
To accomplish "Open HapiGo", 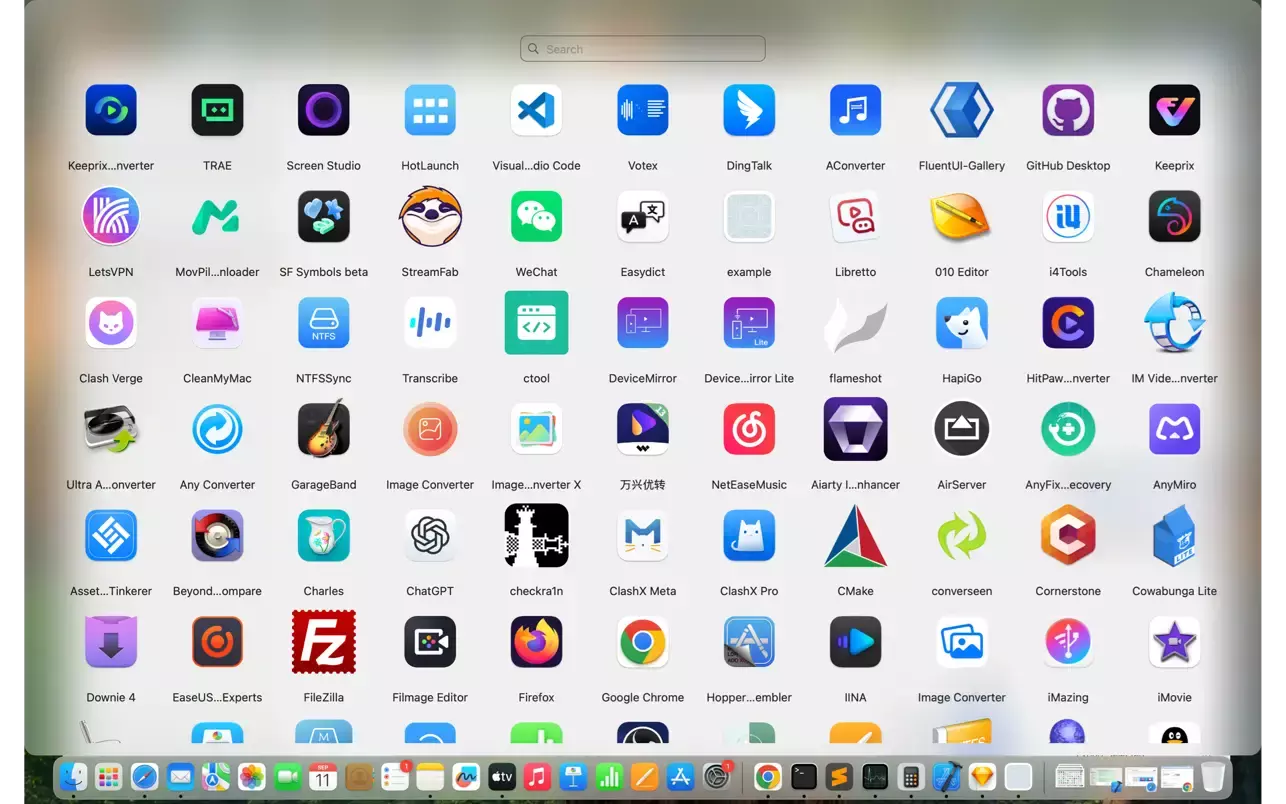I will tap(962, 323).
